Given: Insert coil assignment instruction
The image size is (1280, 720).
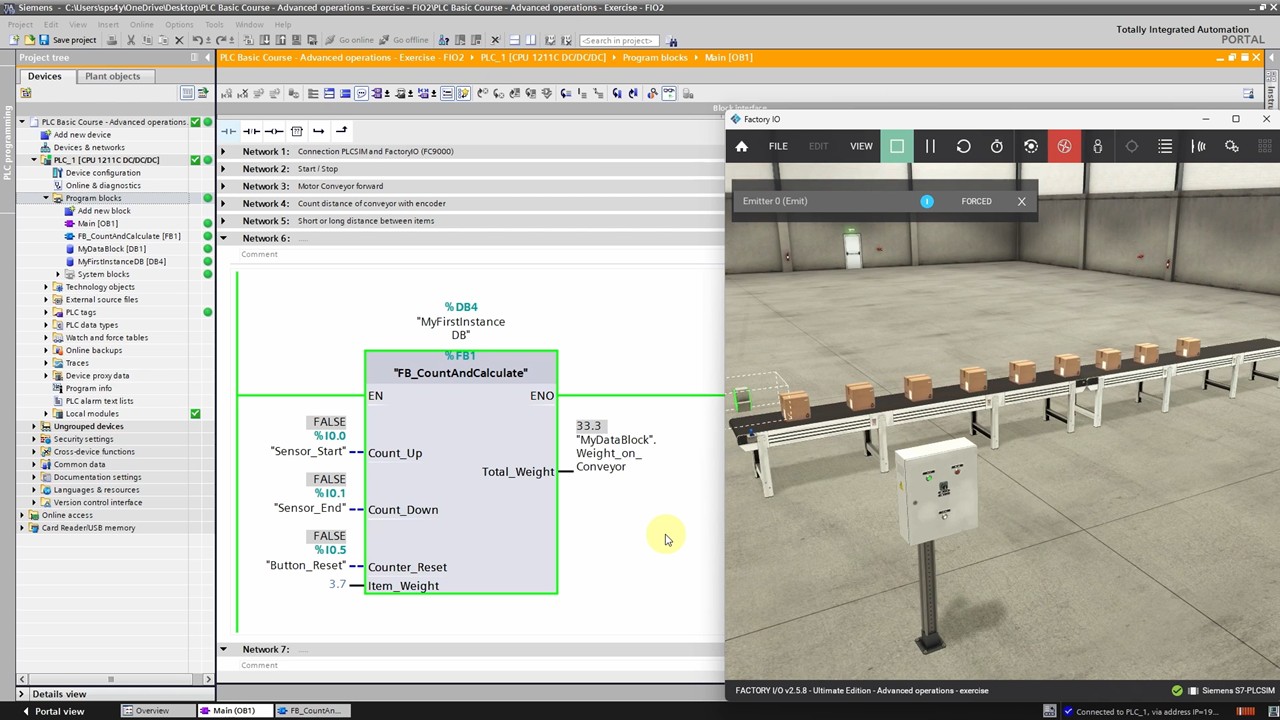Looking at the screenshot, I should (273, 131).
